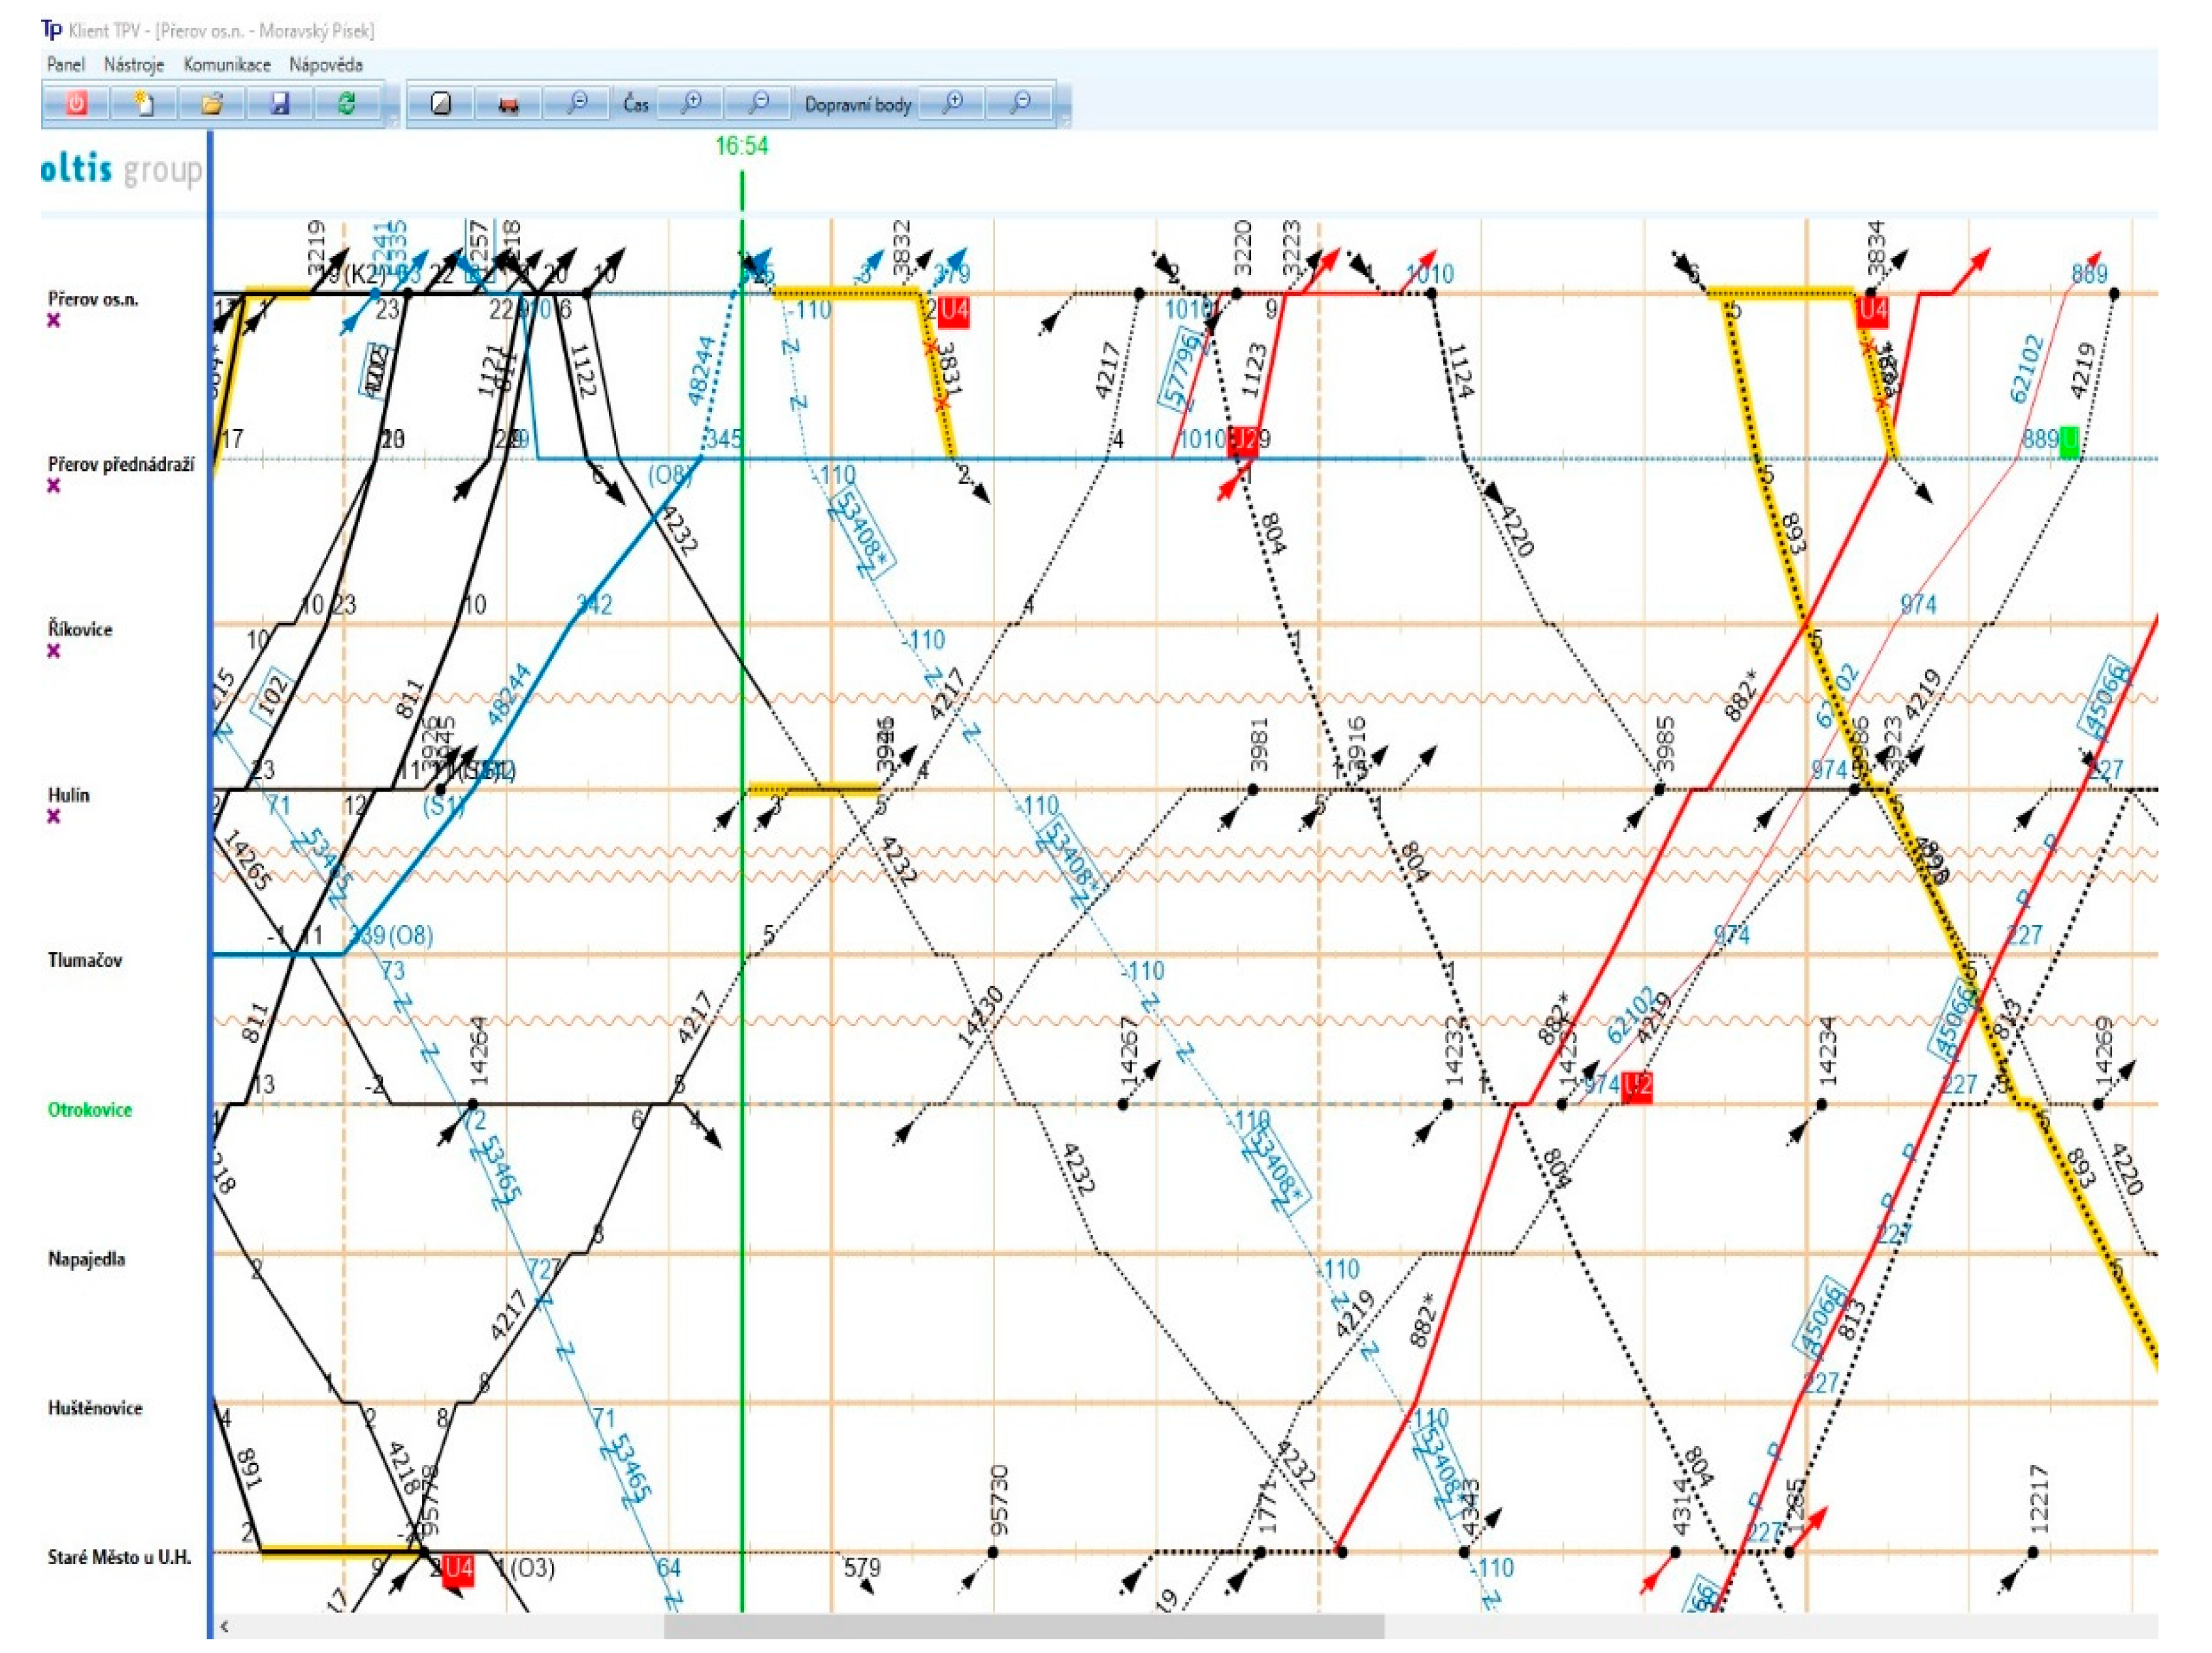Select the Otrokovice station label
The image size is (2212, 1653).
90,1109
